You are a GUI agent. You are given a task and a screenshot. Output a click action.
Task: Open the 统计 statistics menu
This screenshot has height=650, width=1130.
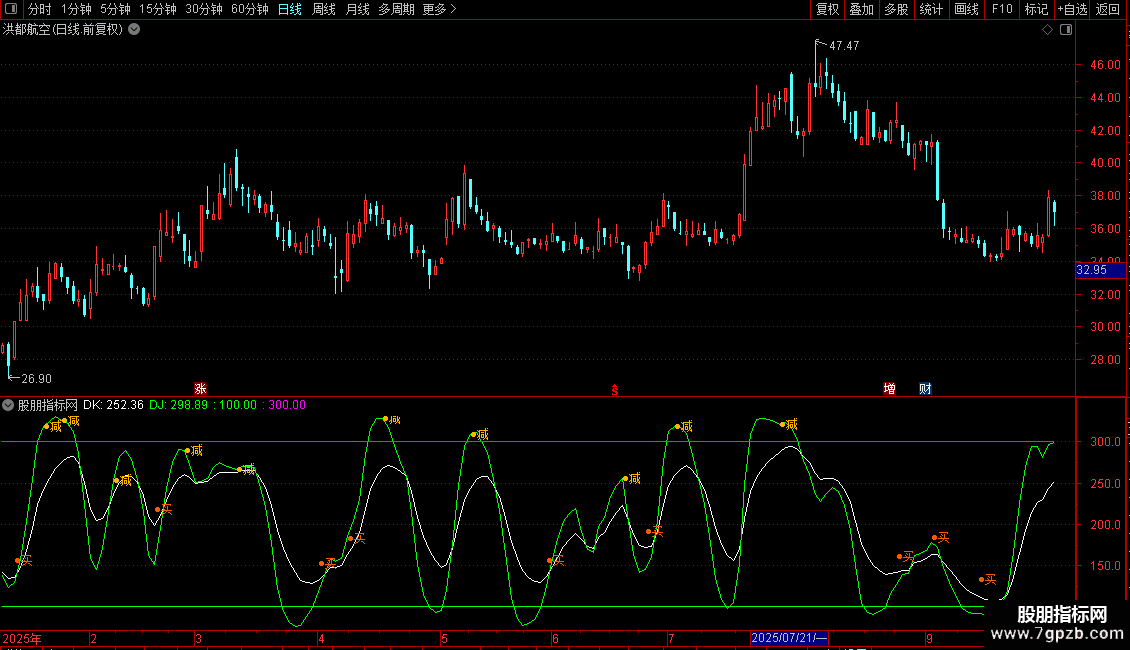pyautogui.click(x=931, y=10)
